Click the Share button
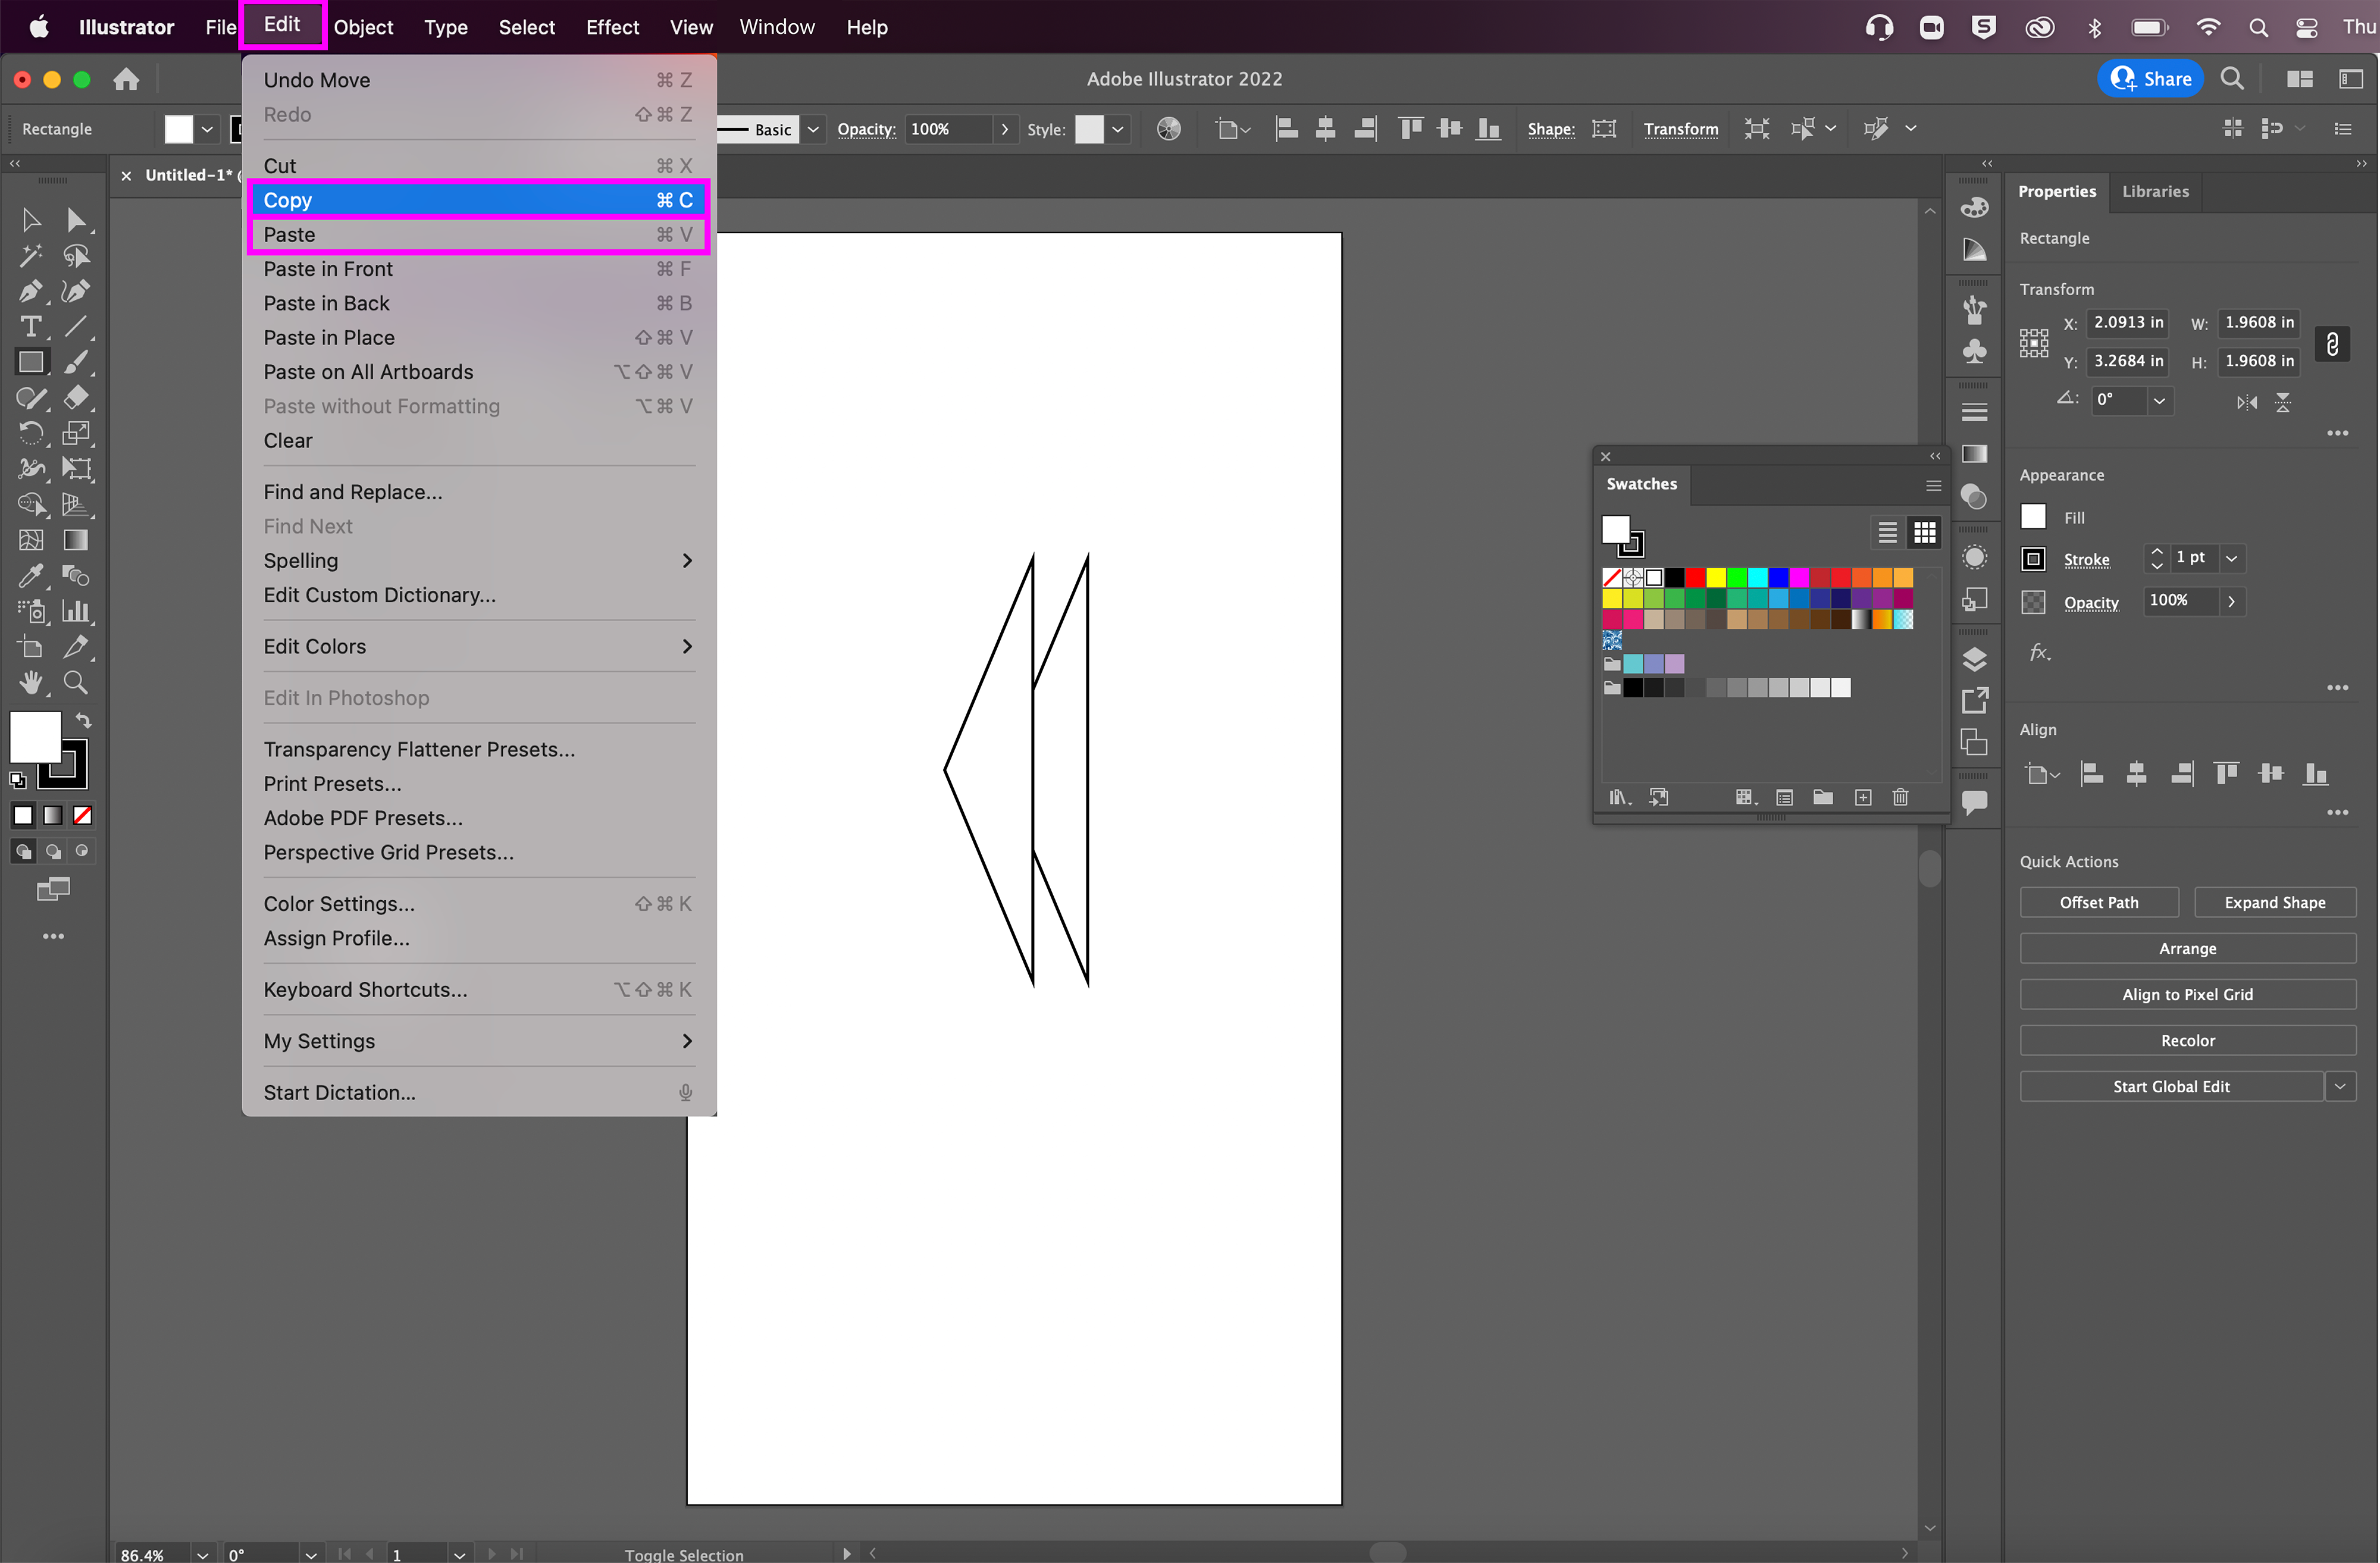 pos(2151,79)
